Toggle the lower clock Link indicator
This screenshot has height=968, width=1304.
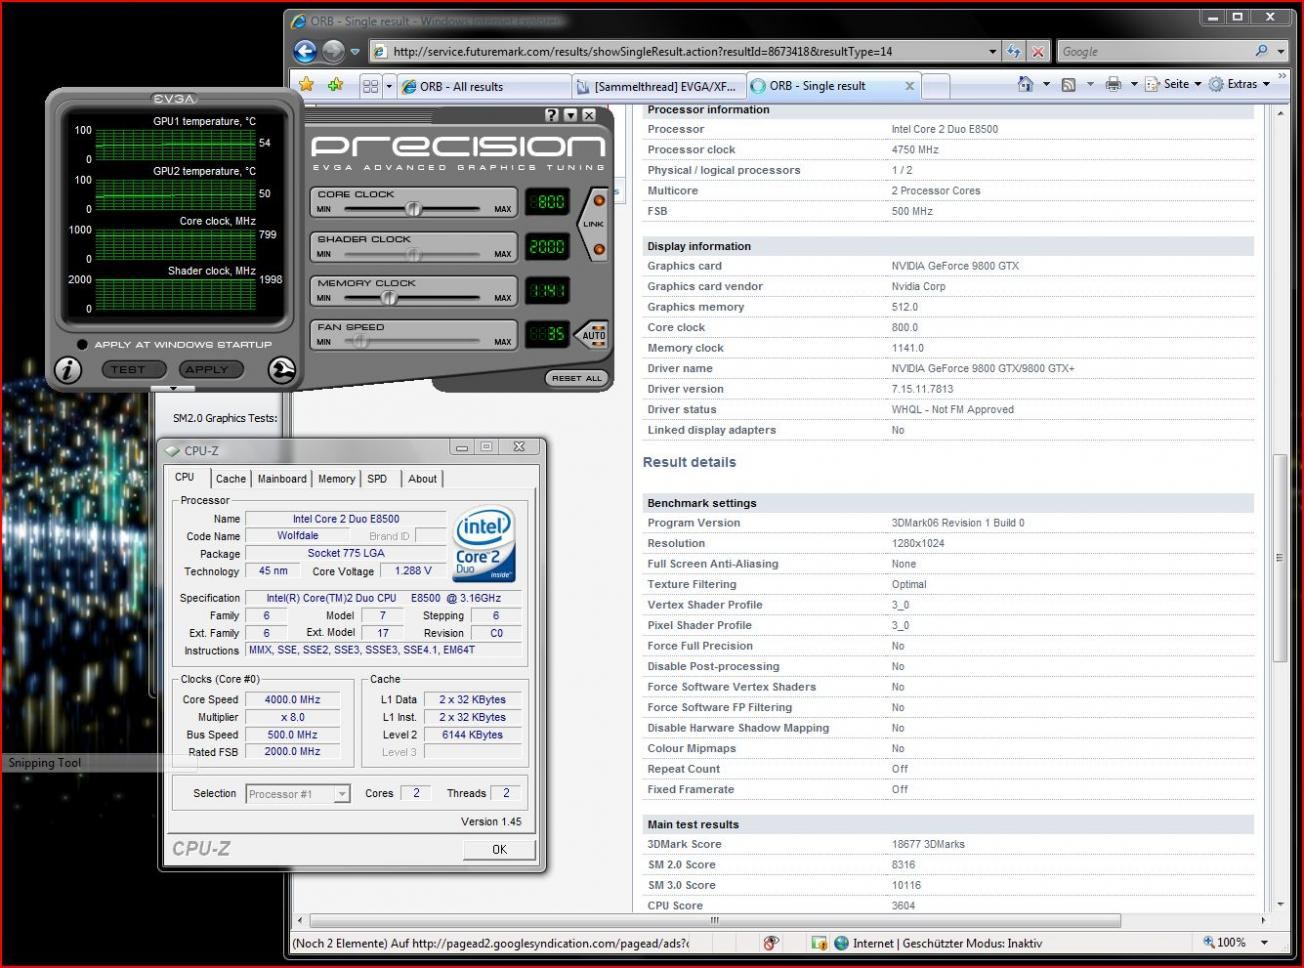click(599, 249)
